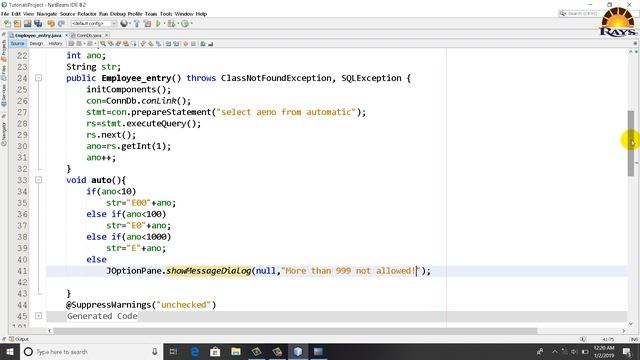640x360 pixels.
Task: Collapse the auto() method fold at line 33
Action: click(38, 180)
